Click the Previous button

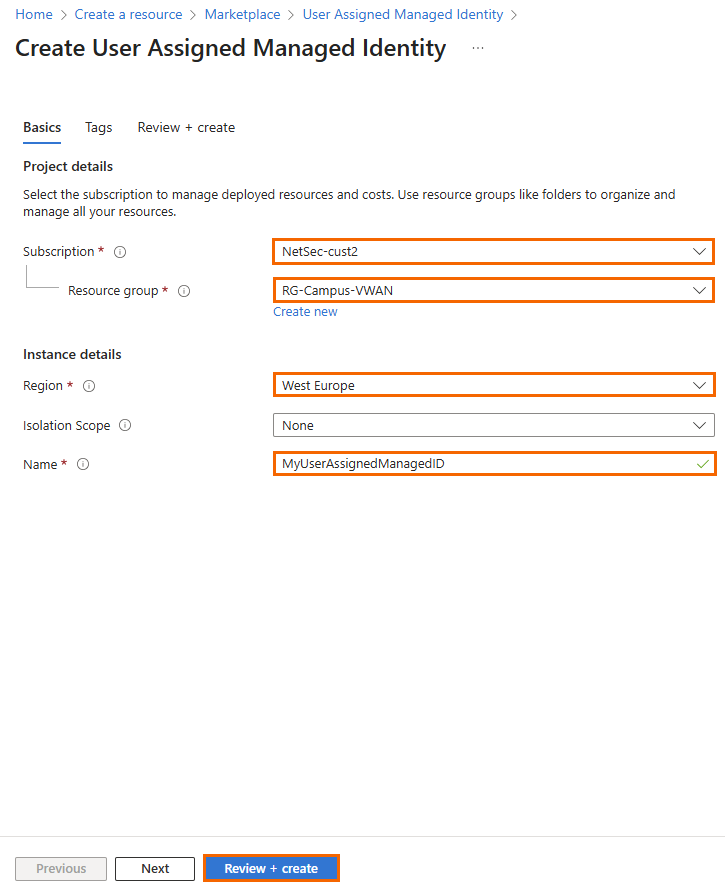pyautogui.click(x=60, y=868)
